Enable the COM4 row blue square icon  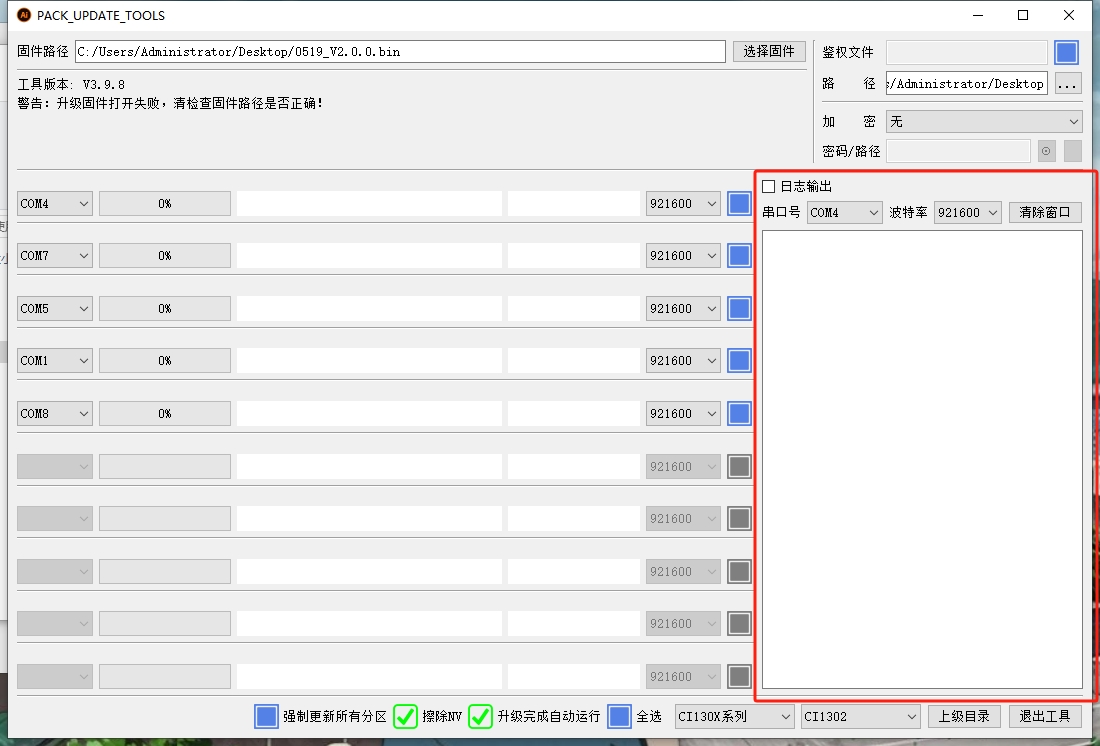tap(738, 203)
